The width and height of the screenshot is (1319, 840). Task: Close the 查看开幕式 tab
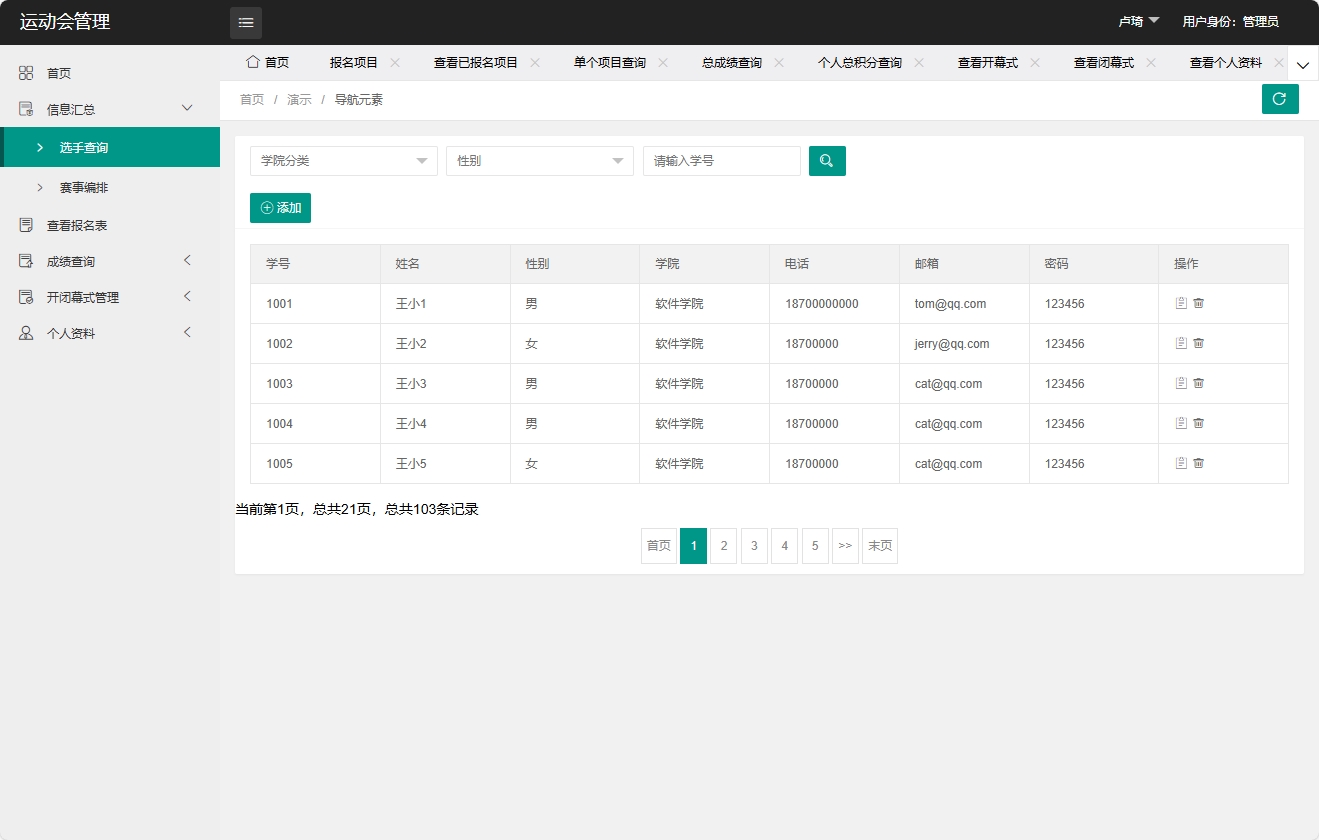point(1034,61)
